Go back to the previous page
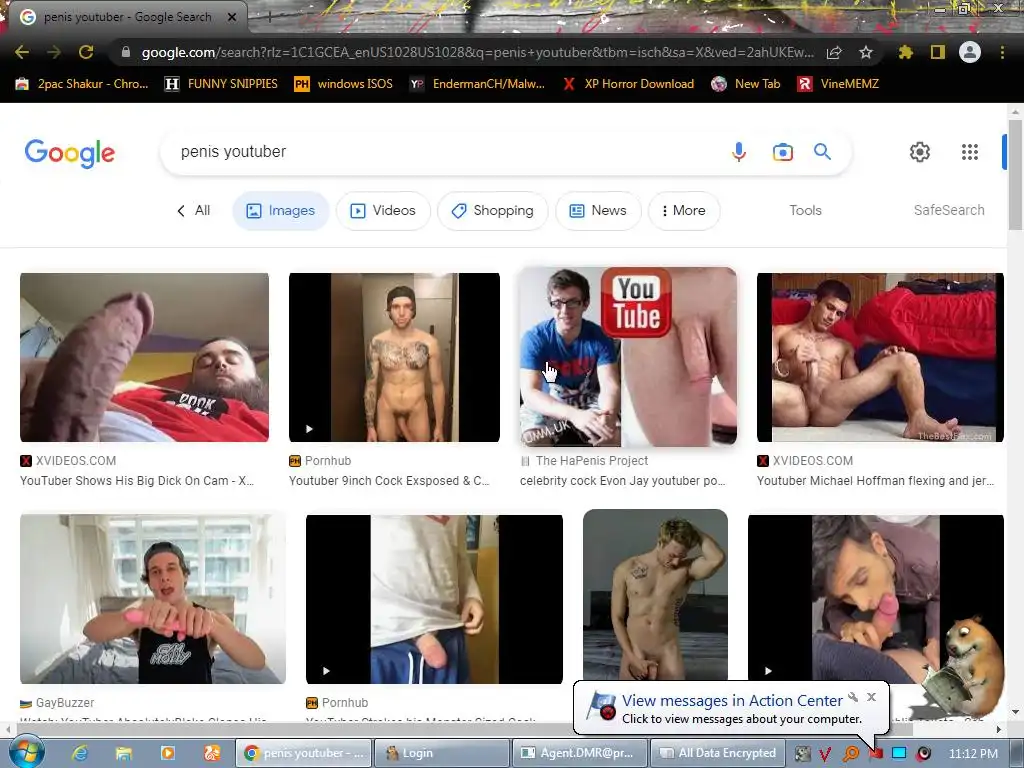 22,52
